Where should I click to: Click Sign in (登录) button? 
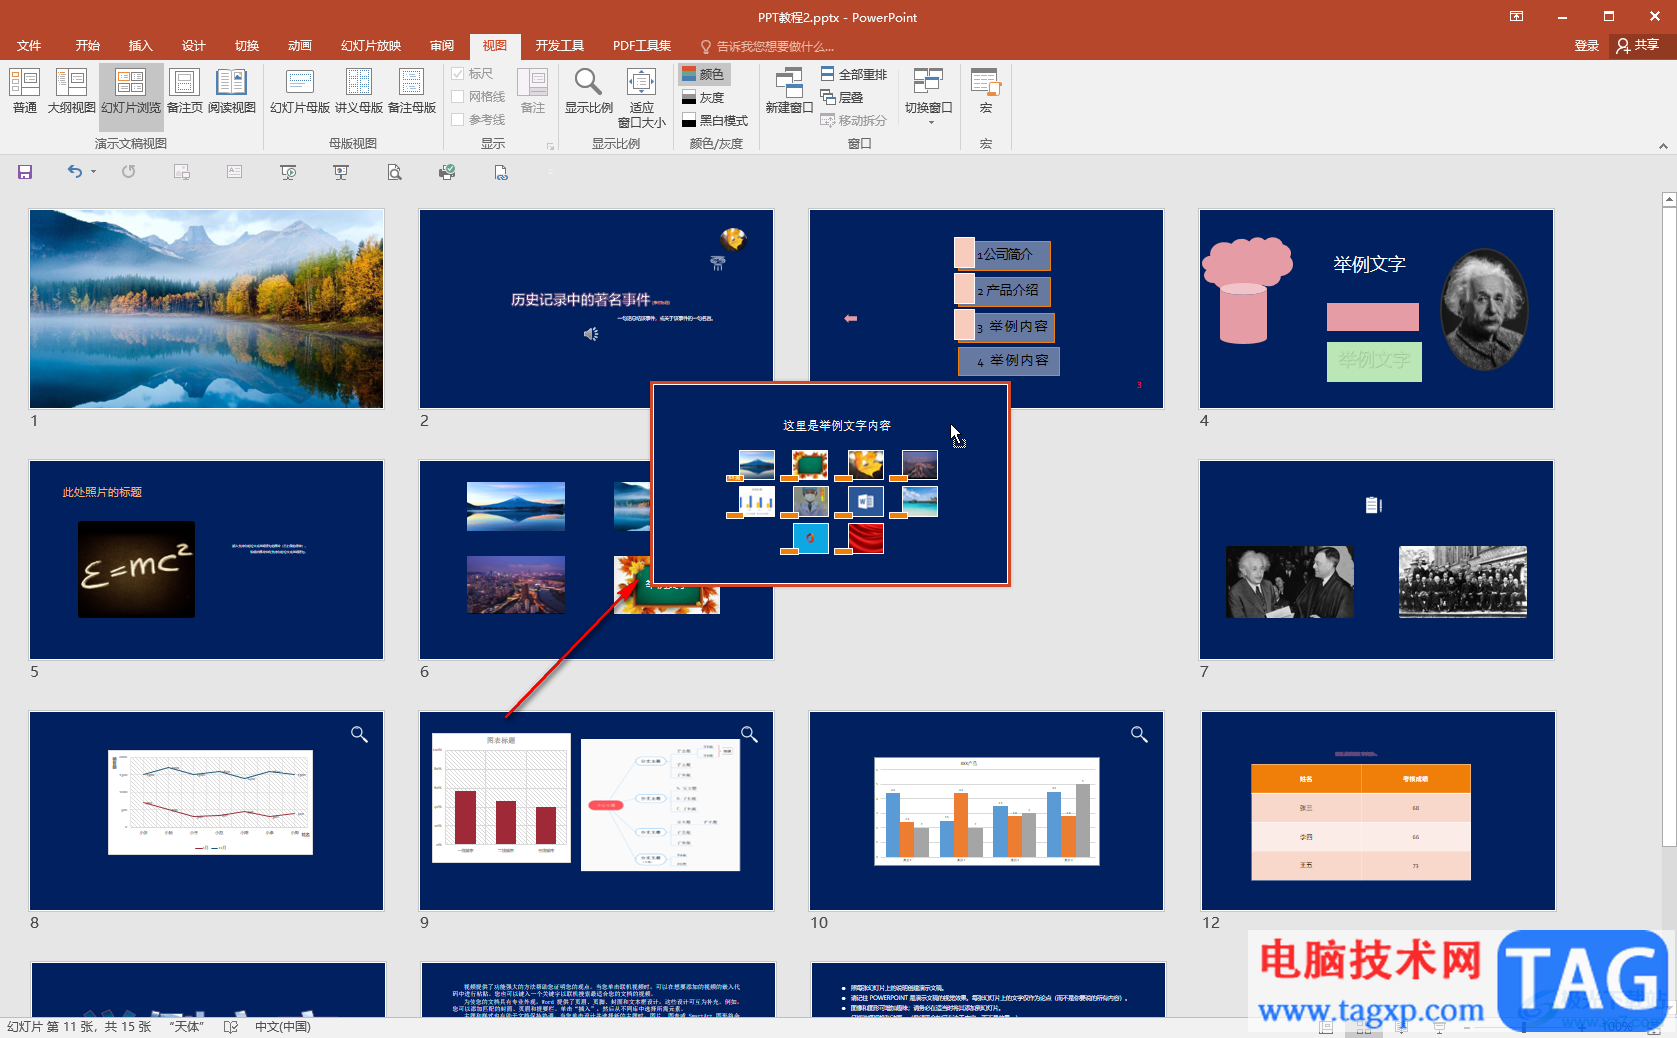coord(1586,46)
